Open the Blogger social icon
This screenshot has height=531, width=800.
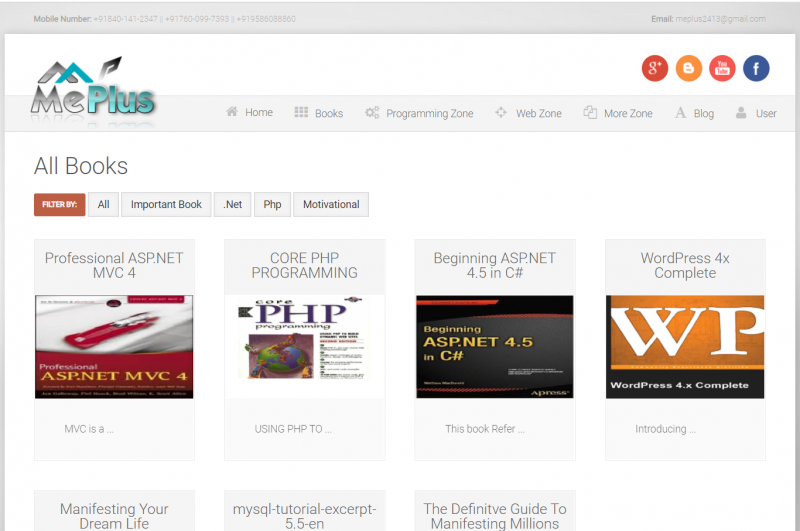(689, 68)
